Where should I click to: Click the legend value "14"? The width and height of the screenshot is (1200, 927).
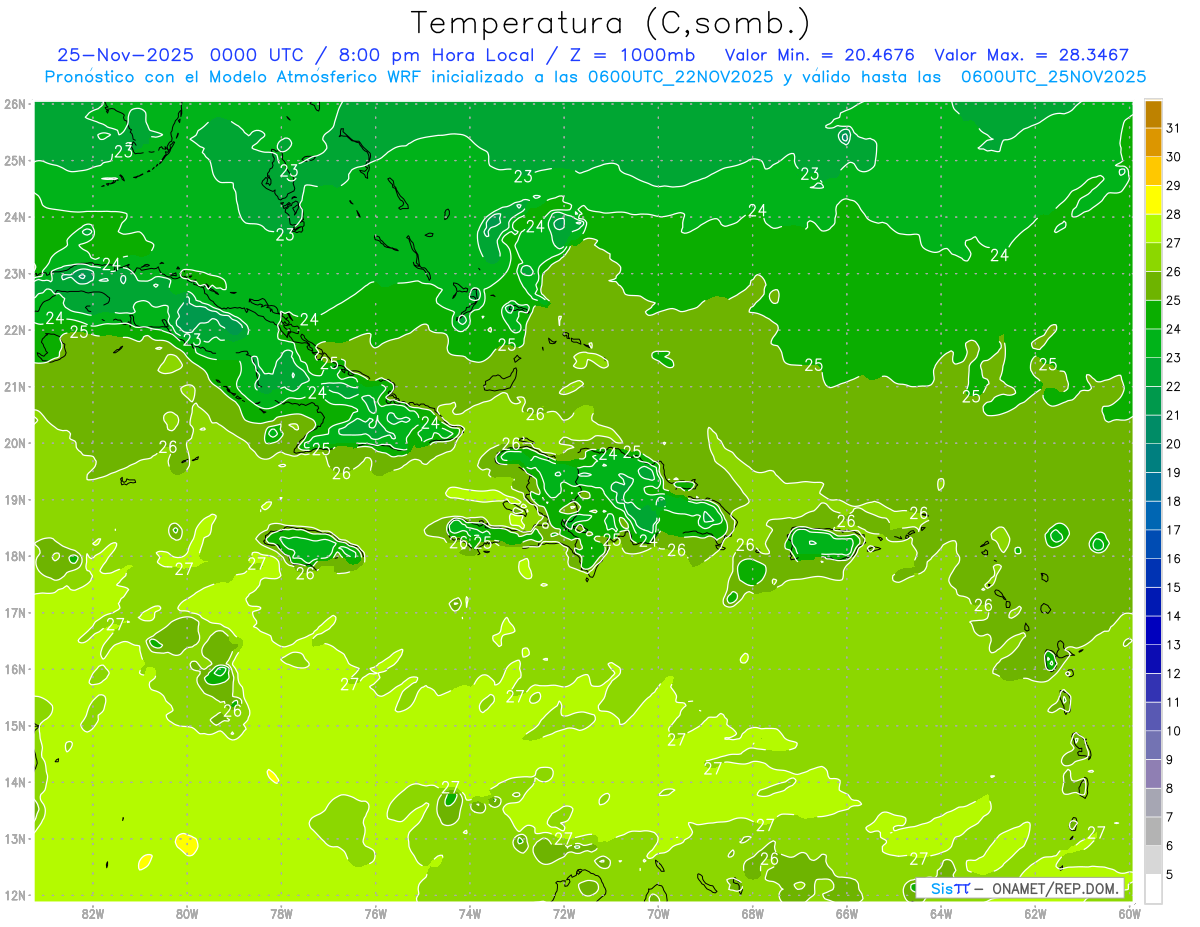pyautogui.click(x=1173, y=616)
